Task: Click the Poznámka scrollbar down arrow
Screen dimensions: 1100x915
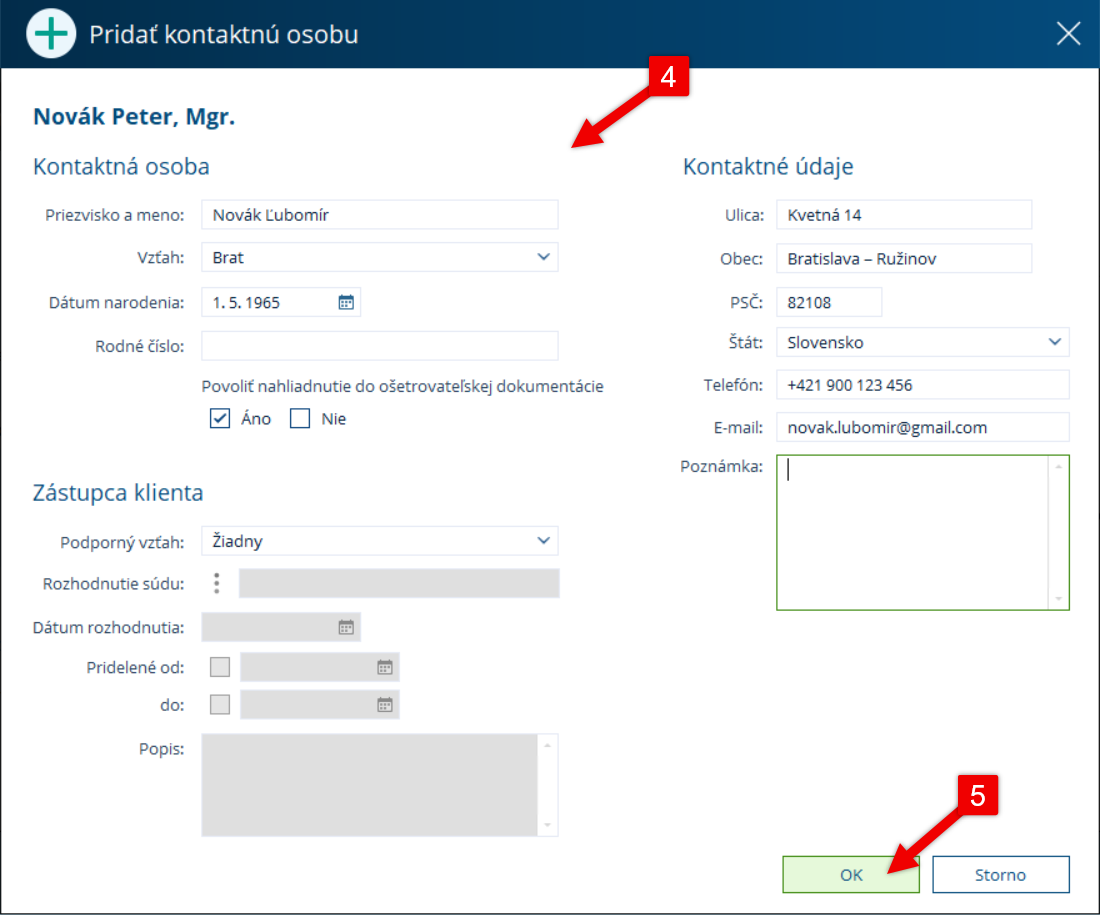Action: click(x=1059, y=599)
